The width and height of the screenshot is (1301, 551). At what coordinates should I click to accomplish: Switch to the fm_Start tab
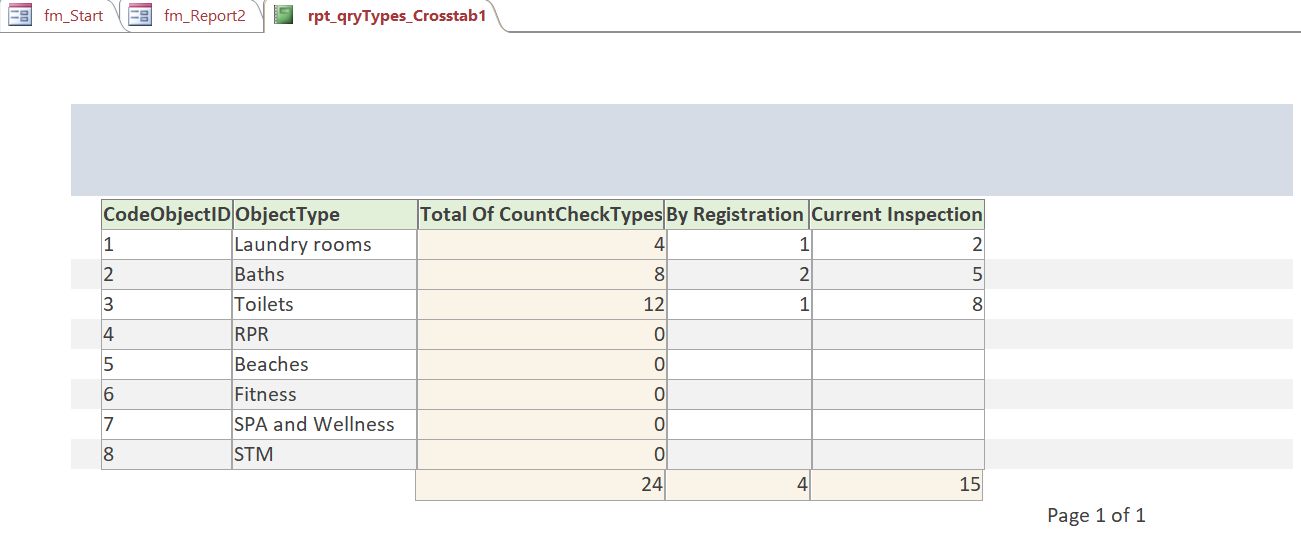(x=60, y=16)
